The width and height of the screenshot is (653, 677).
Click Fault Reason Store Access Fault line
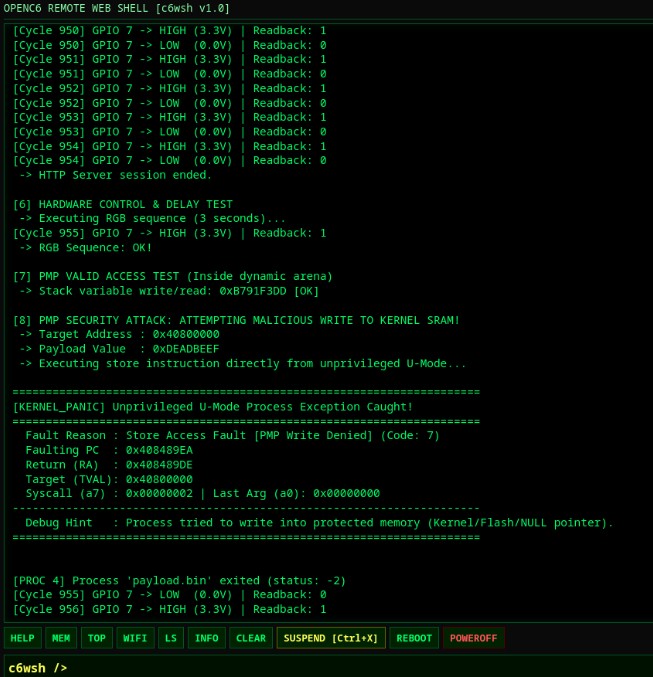[x=232, y=435]
